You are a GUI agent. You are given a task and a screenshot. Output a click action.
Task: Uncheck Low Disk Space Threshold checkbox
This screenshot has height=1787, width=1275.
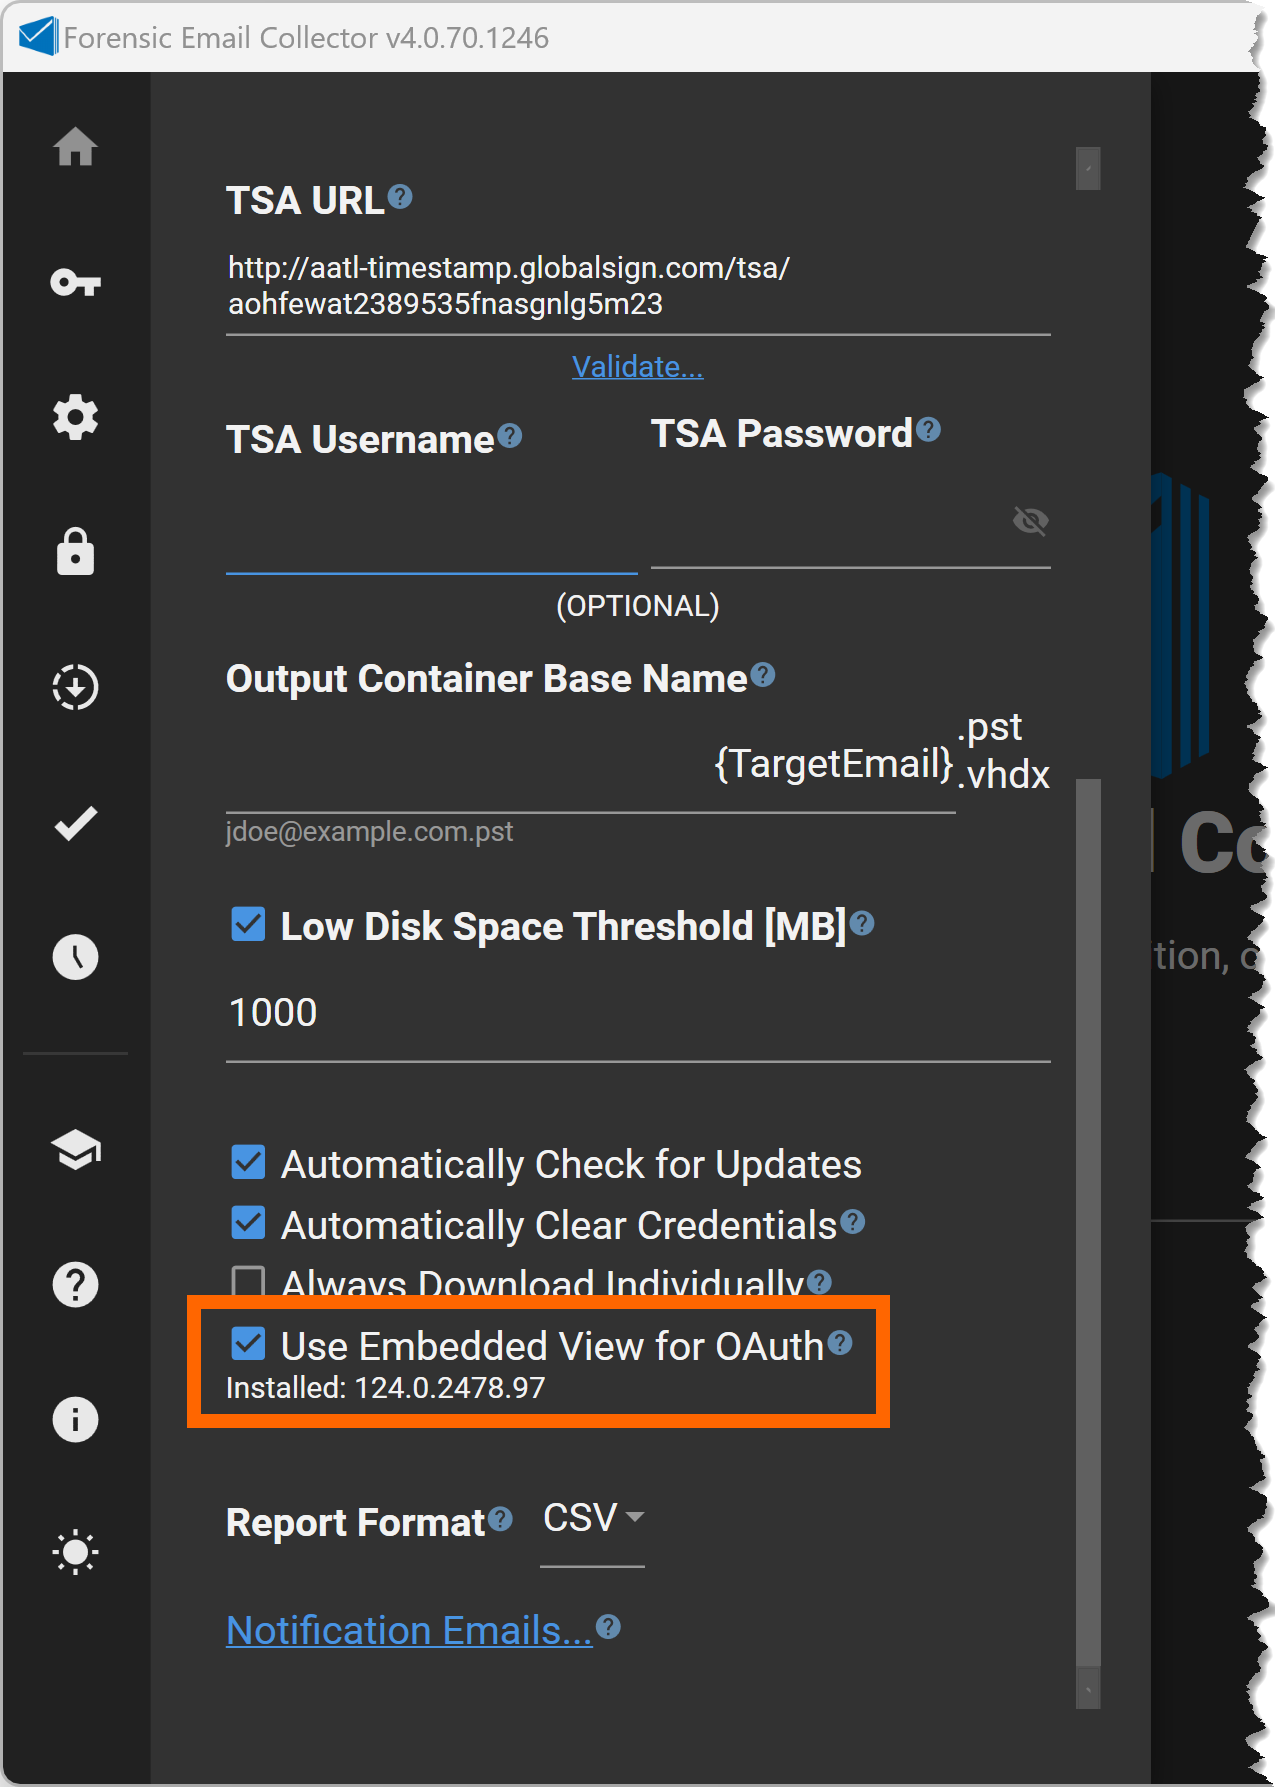[x=248, y=924]
